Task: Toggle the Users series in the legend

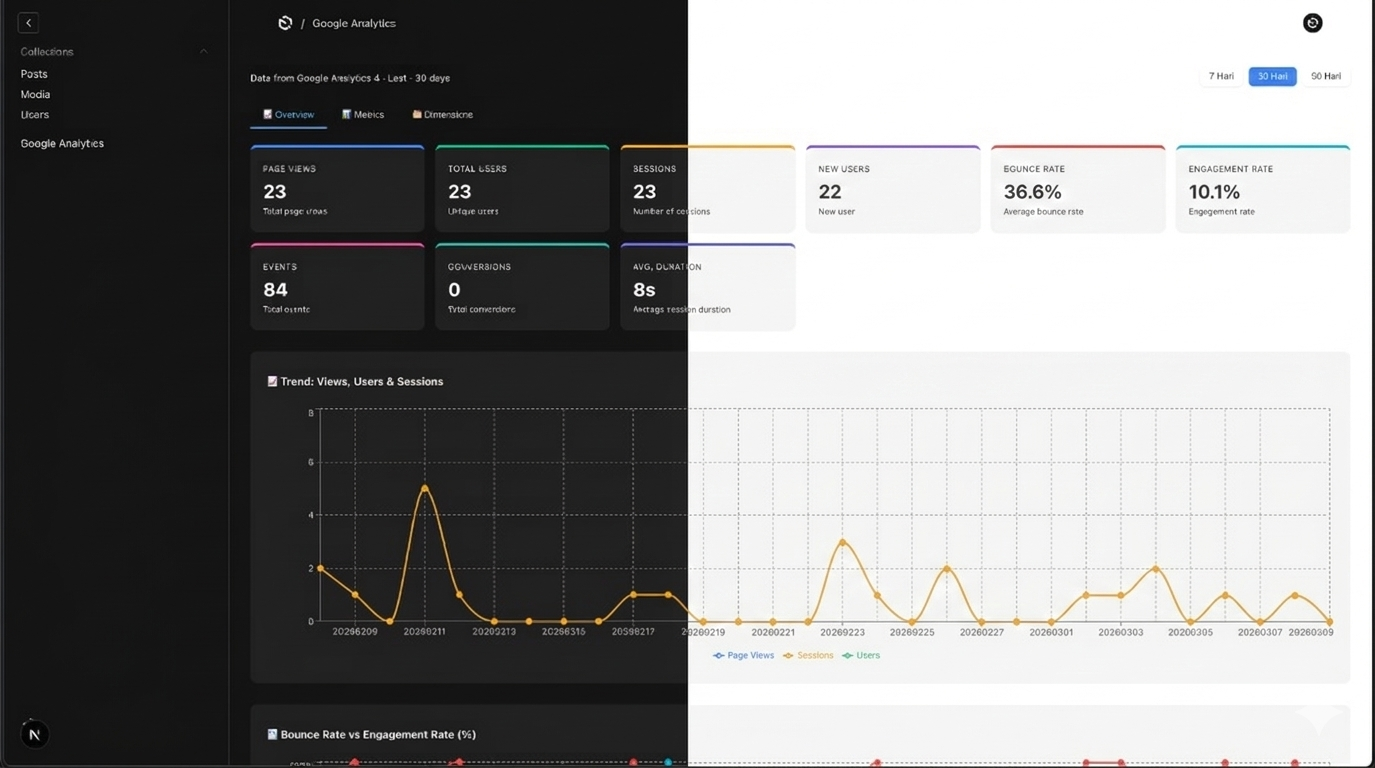Action: coord(860,655)
